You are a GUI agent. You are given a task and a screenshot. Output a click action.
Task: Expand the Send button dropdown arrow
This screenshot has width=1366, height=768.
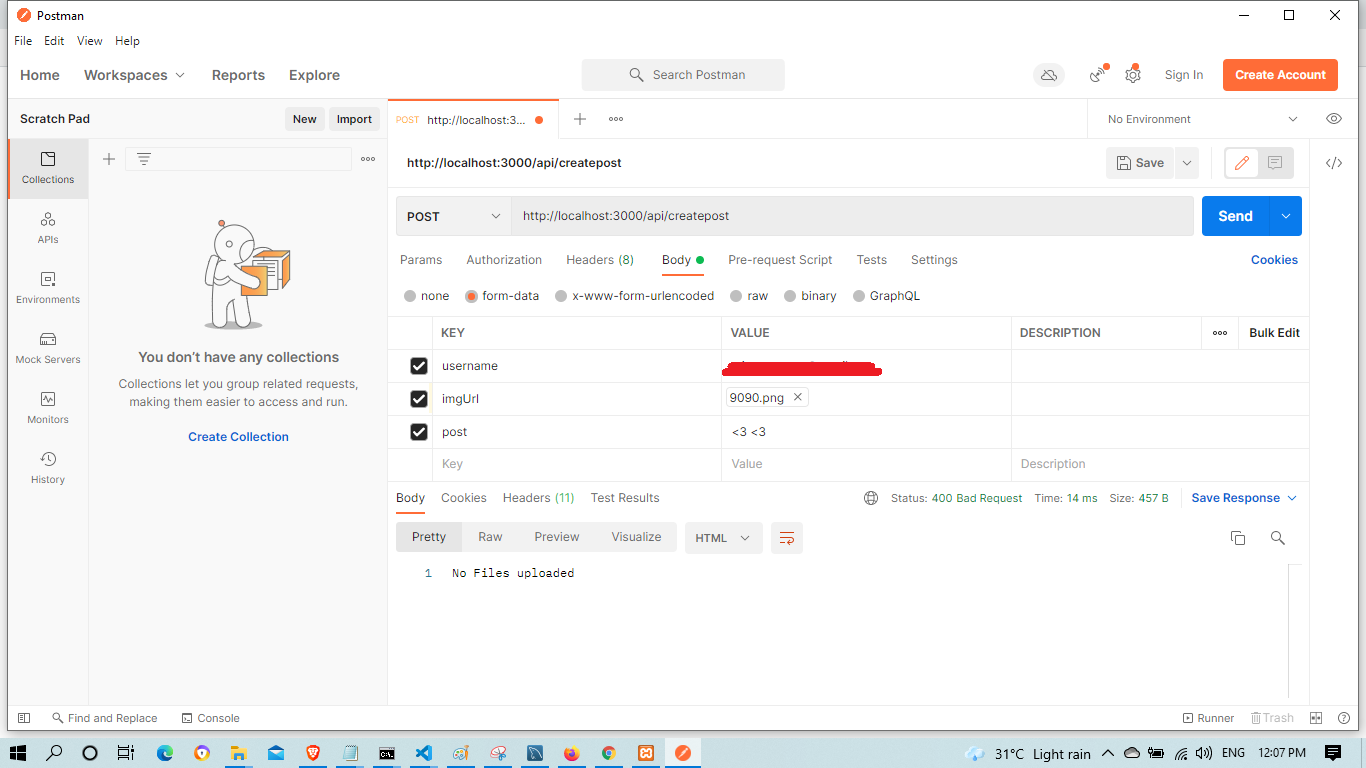click(1286, 216)
